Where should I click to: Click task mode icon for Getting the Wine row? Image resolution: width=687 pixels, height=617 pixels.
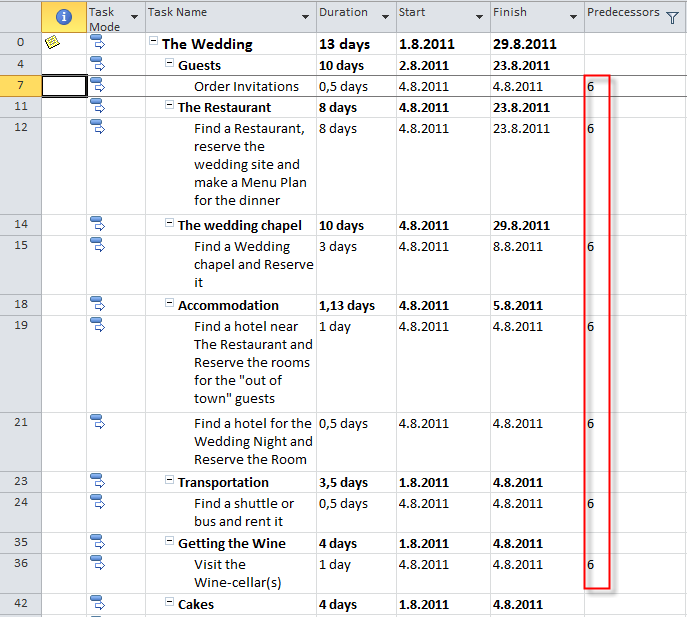pyautogui.click(x=98, y=543)
